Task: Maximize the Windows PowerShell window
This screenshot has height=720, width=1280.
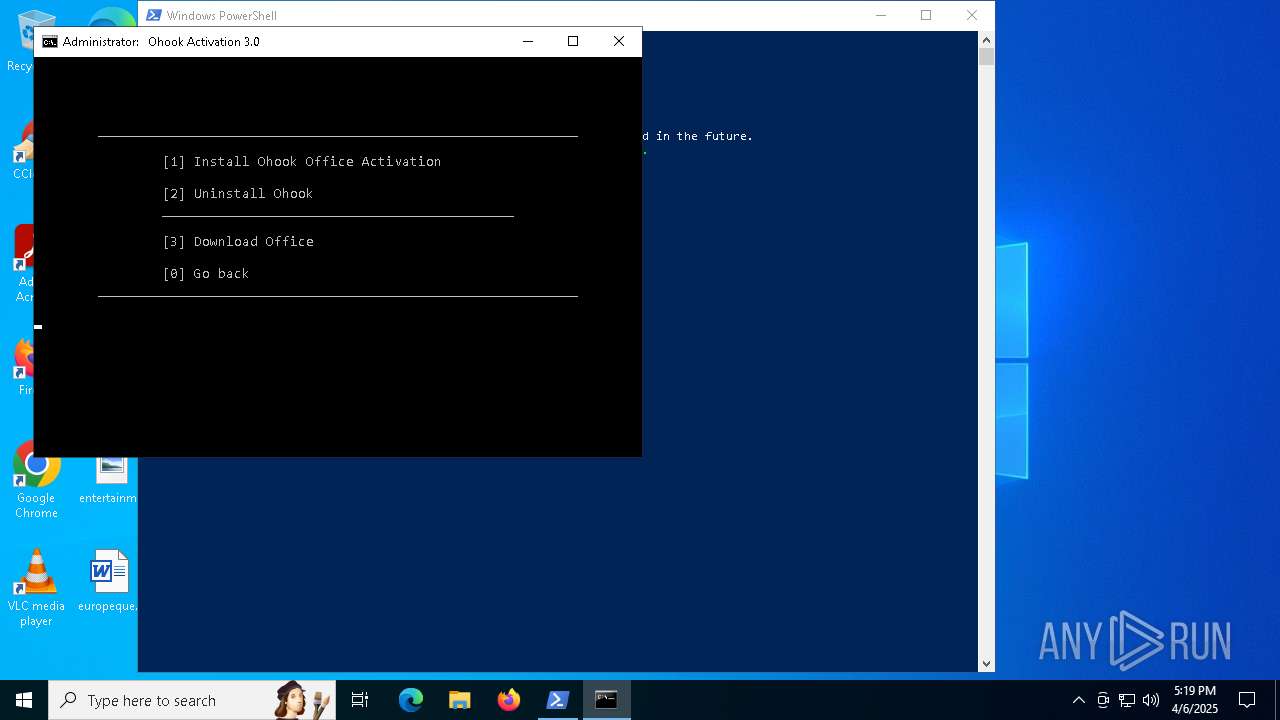Action: 926,15
